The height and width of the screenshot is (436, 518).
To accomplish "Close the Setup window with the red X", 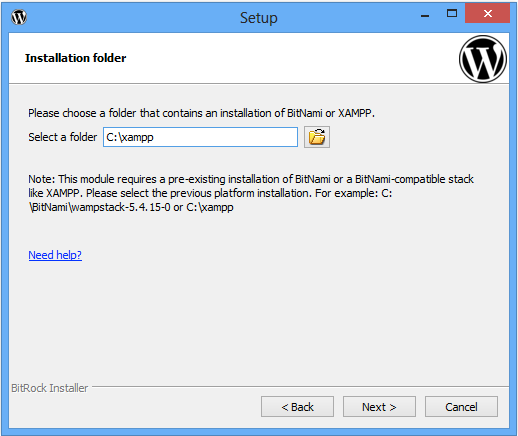I will [x=487, y=13].
